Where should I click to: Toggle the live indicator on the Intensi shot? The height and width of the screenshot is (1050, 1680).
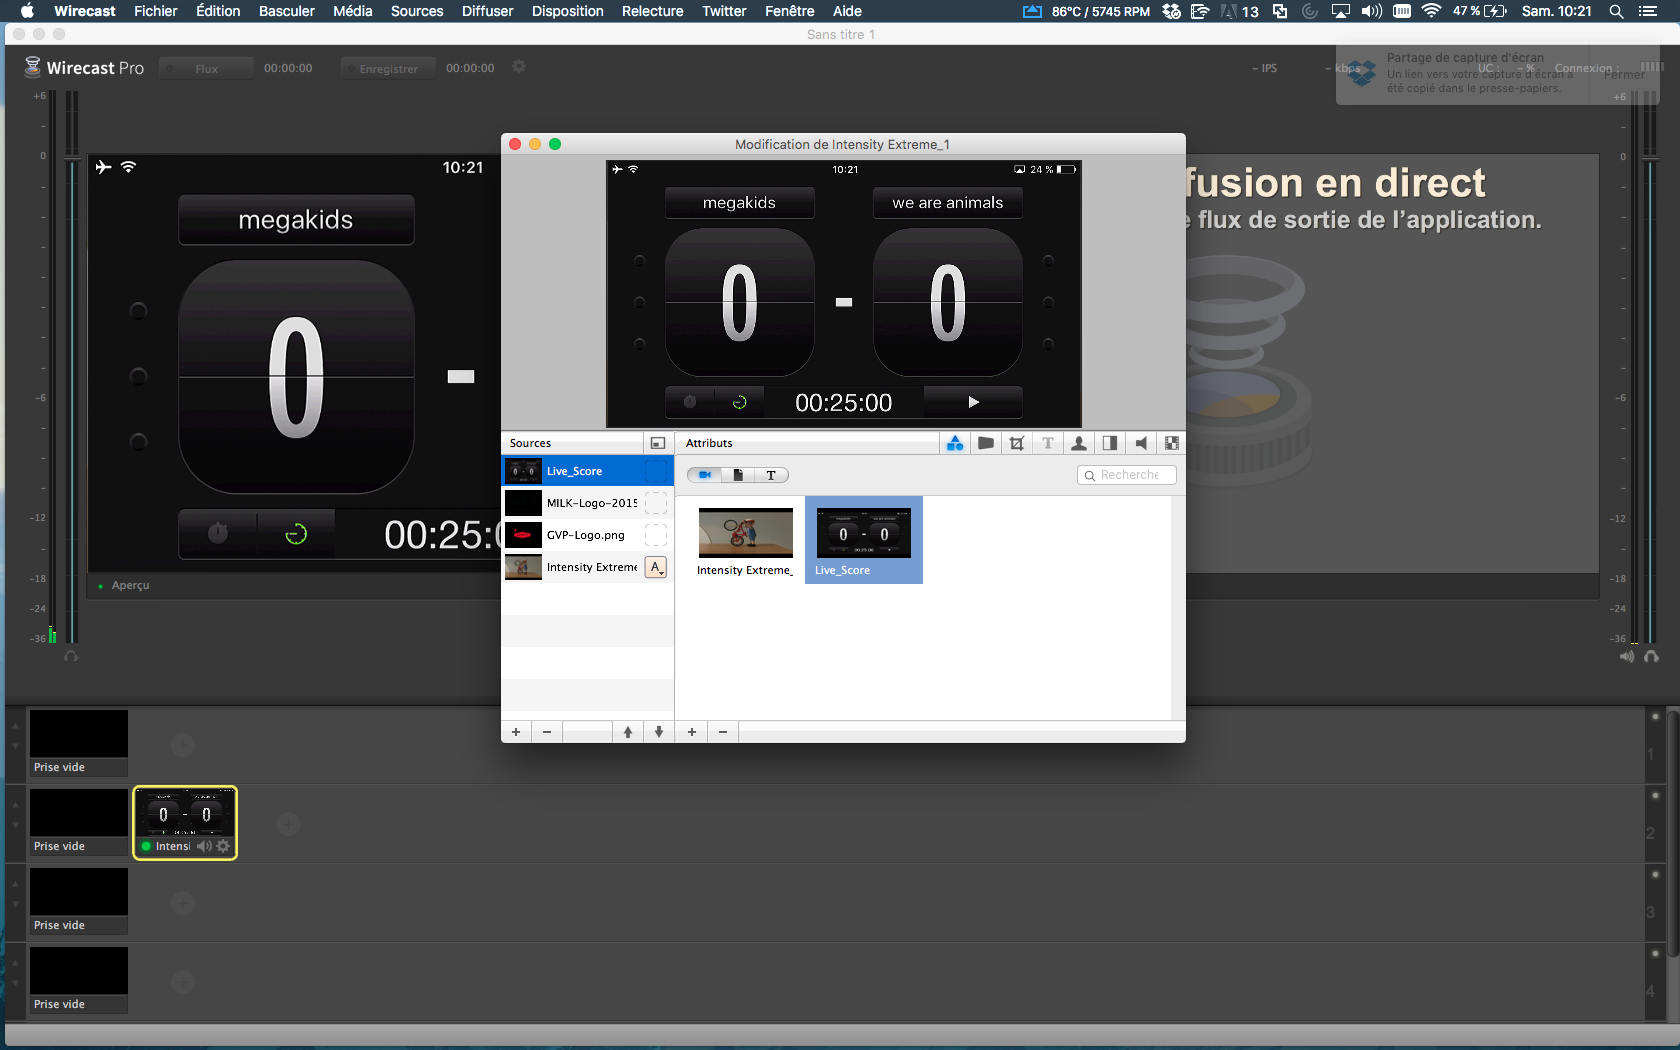pyautogui.click(x=146, y=846)
